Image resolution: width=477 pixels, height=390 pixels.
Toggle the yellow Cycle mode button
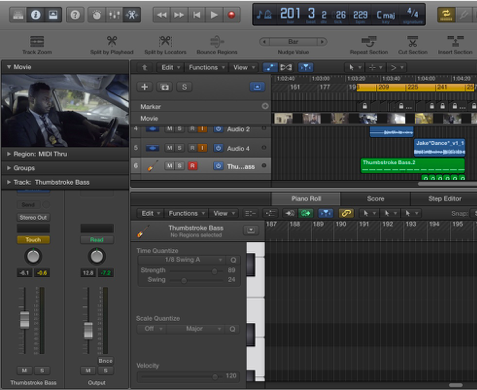pos(446,15)
